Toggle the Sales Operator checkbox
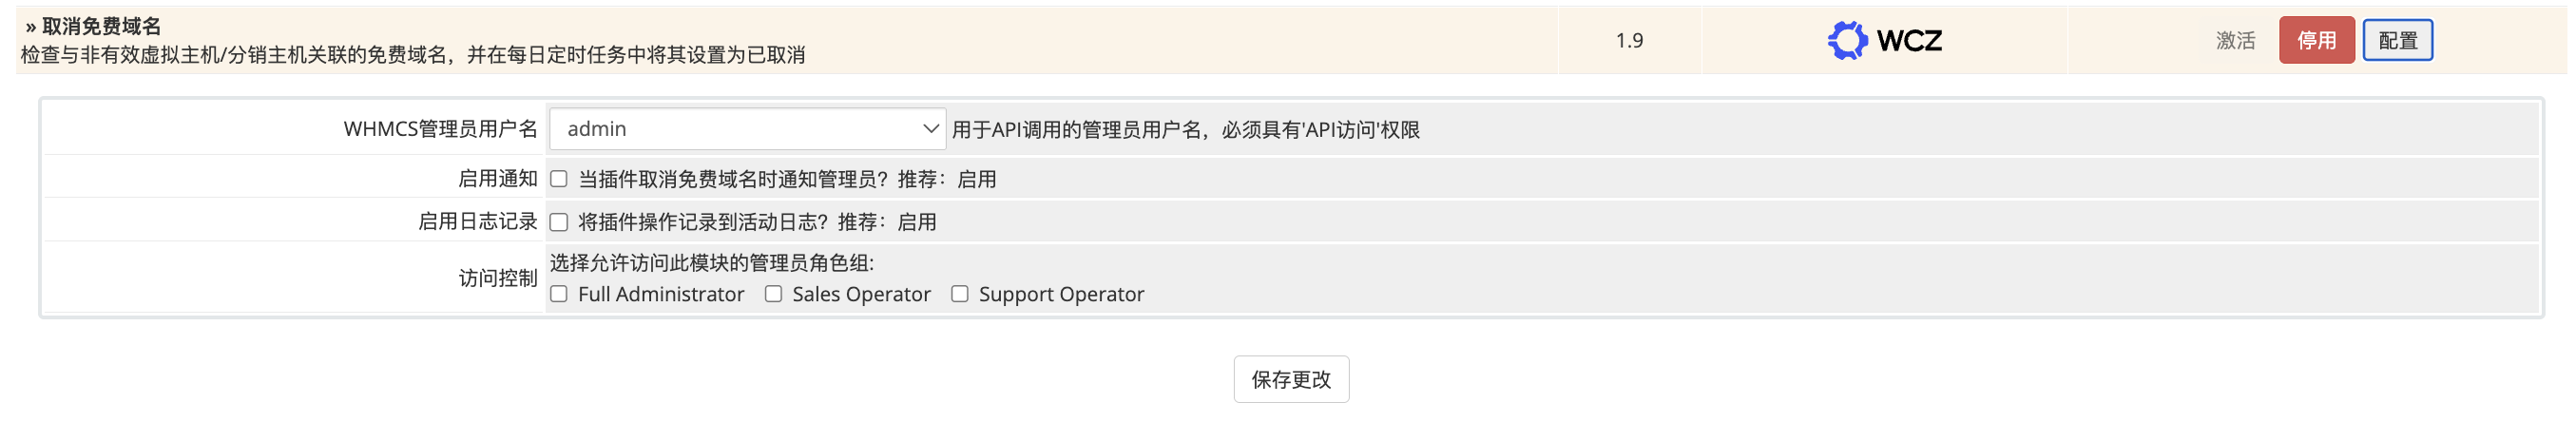Screen dimensions: 2576x422 (x=773, y=294)
